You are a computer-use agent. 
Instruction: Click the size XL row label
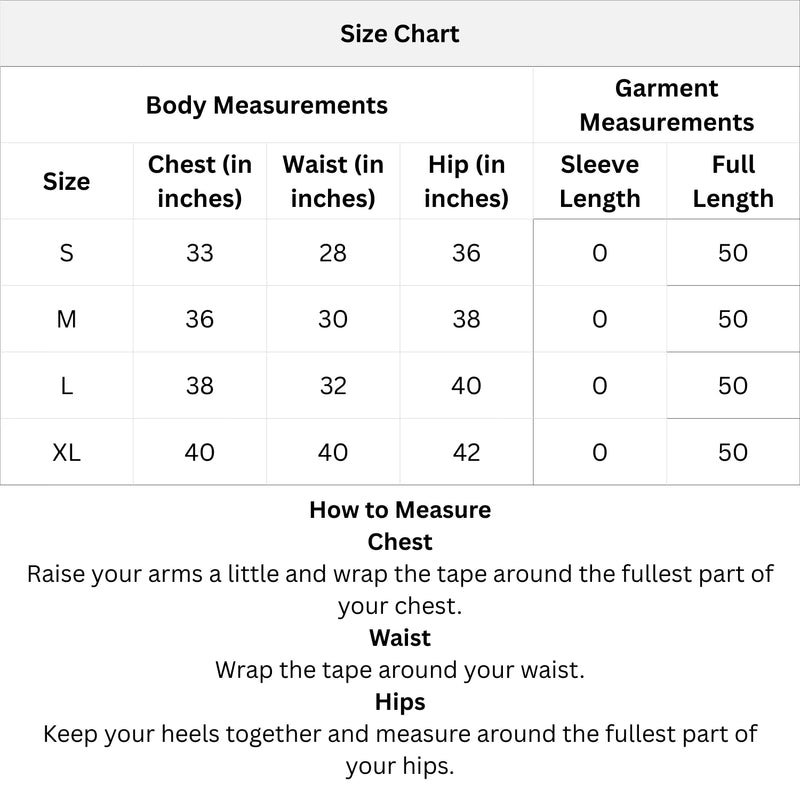(x=66, y=452)
